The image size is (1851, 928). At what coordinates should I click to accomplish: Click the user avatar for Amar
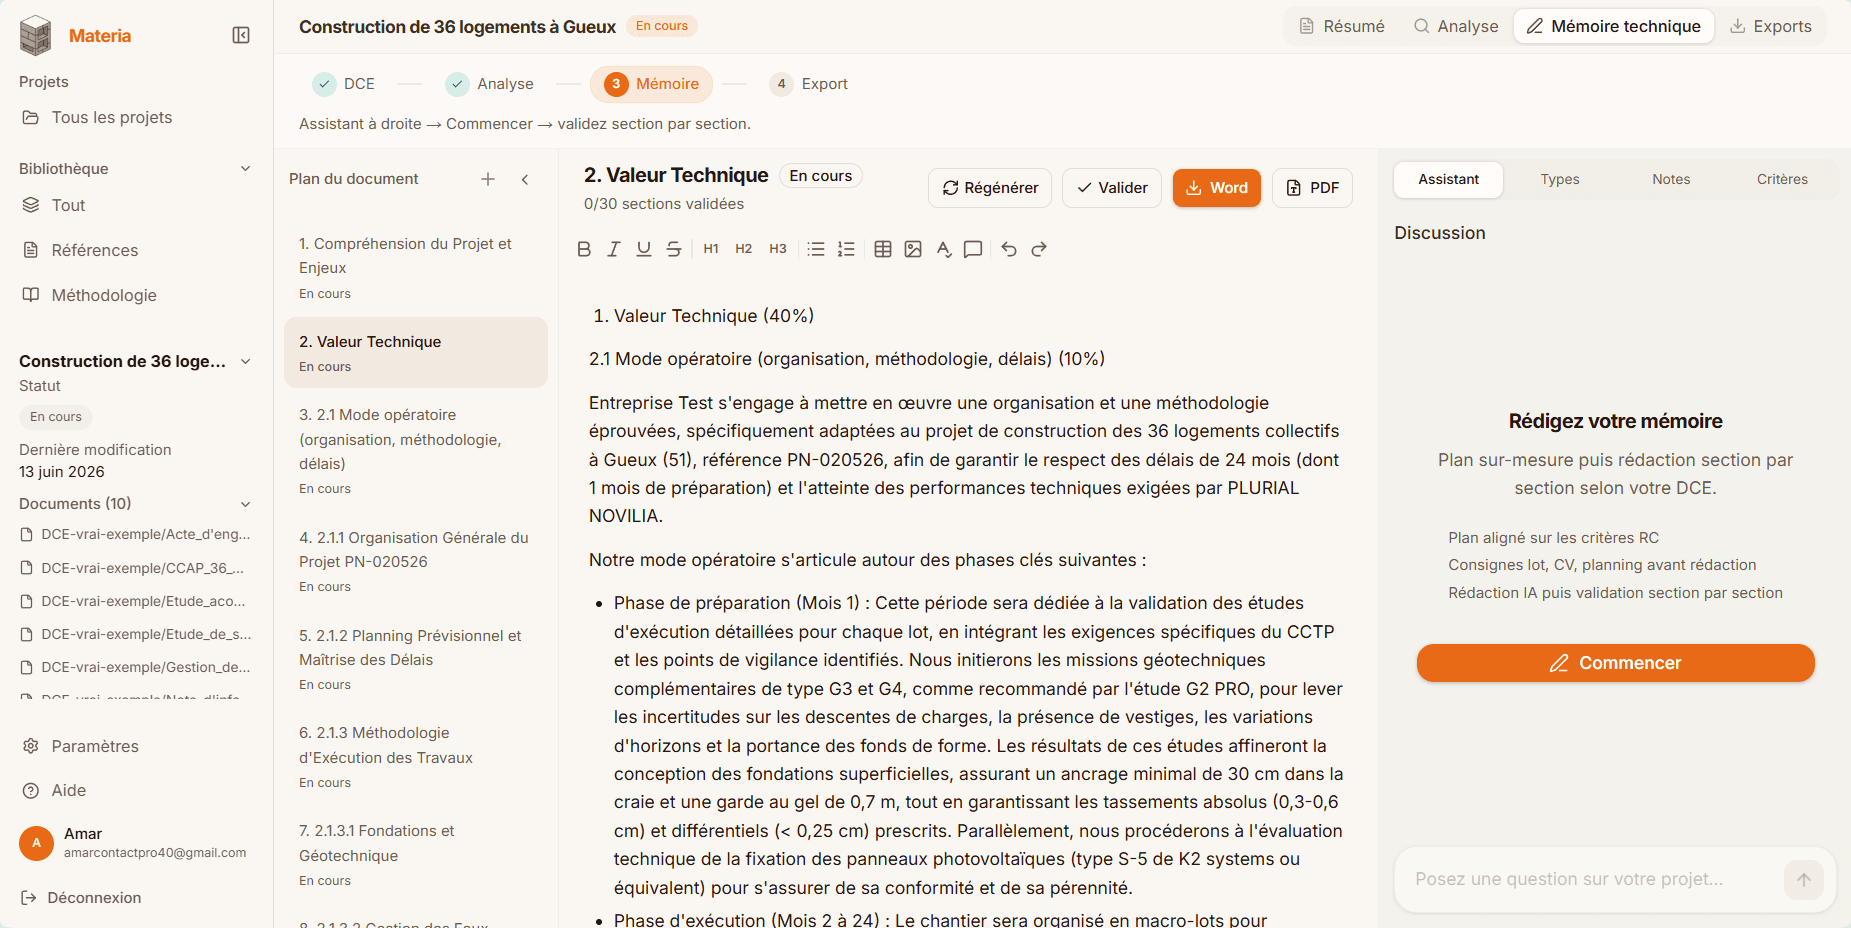[x=36, y=843]
